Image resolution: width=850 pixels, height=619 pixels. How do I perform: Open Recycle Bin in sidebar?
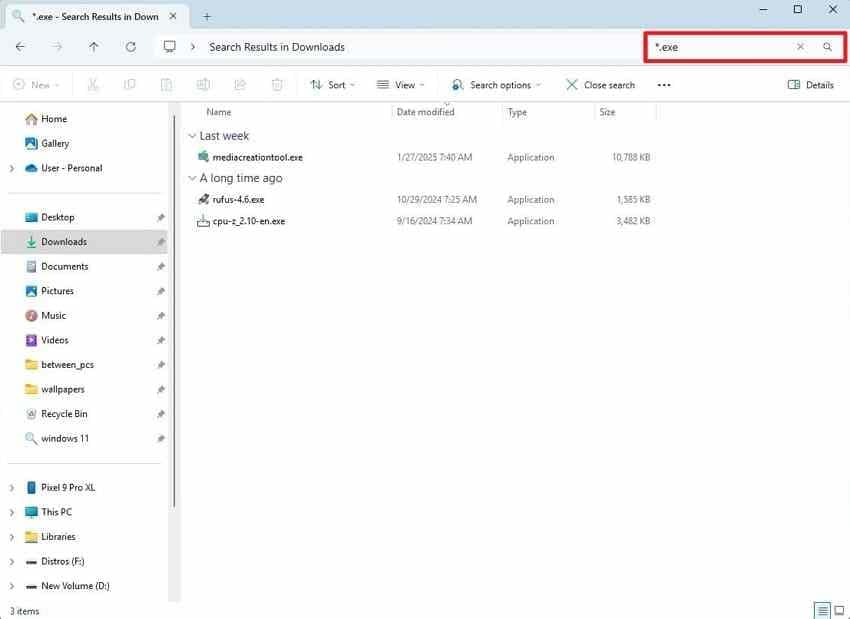pos(64,414)
